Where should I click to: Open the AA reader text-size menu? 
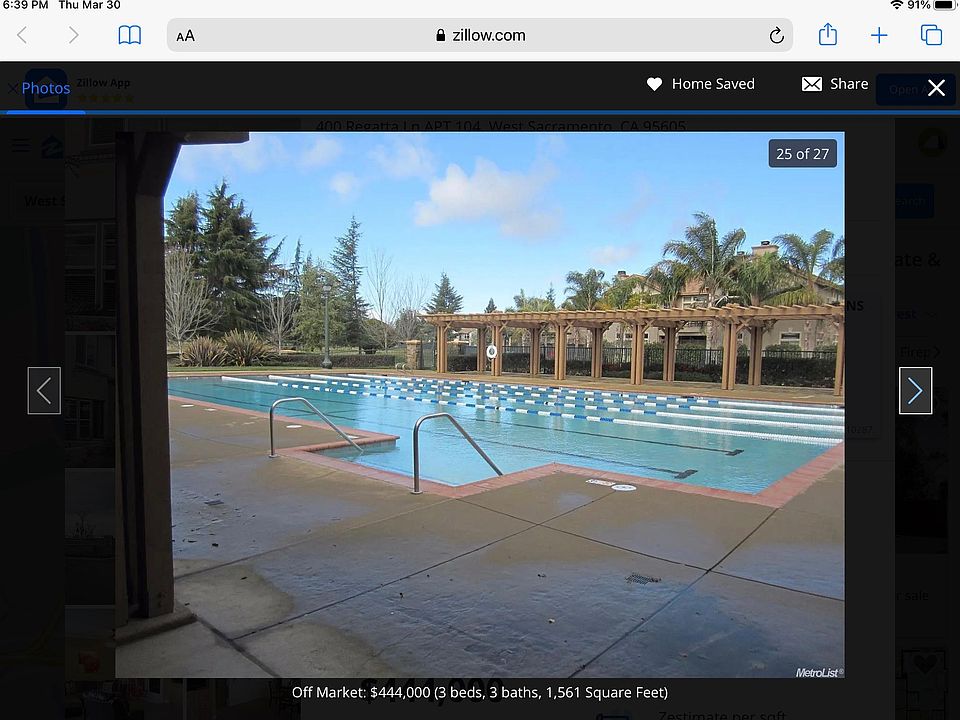pyautogui.click(x=186, y=36)
